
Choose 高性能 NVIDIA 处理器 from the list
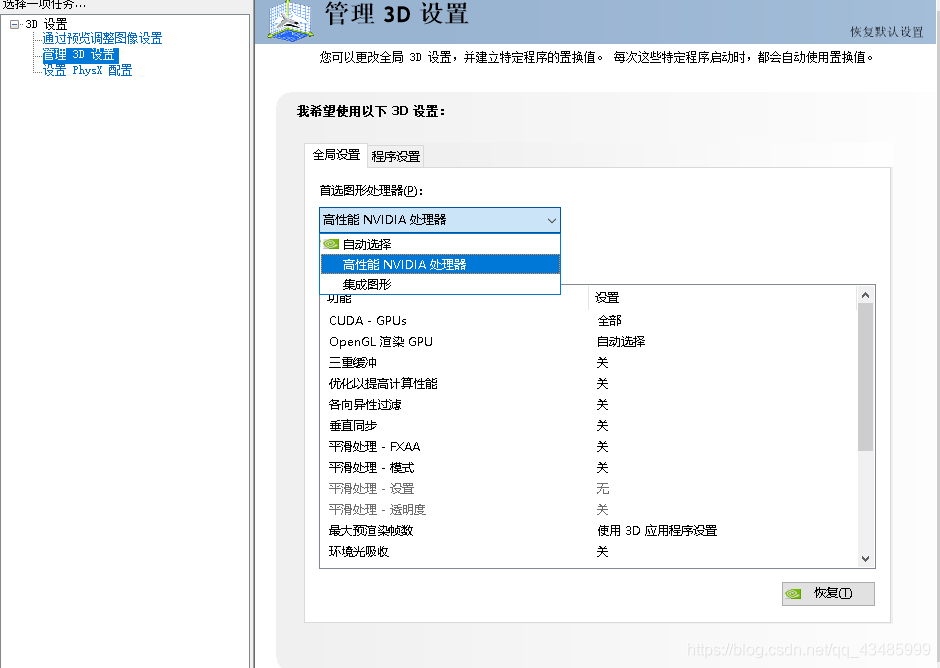(x=440, y=264)
